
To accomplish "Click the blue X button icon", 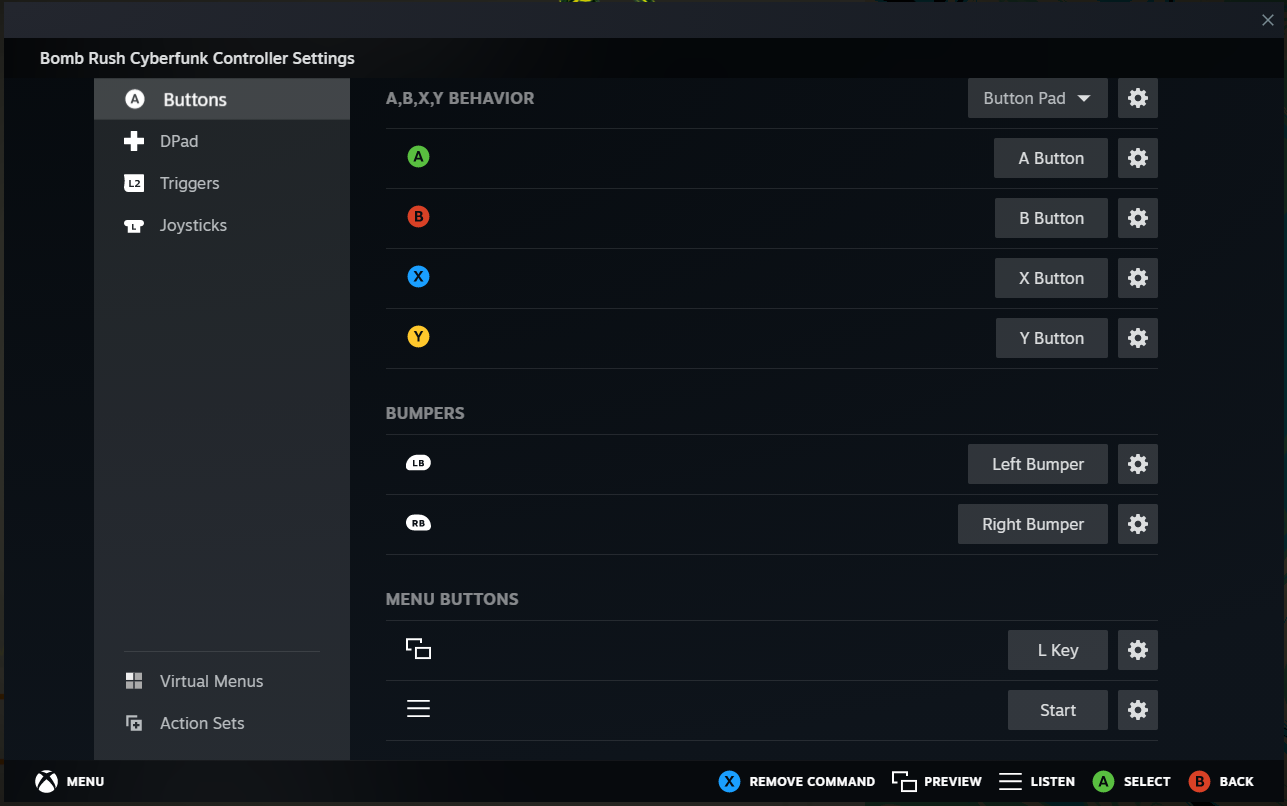I will (x=418, y=277).
